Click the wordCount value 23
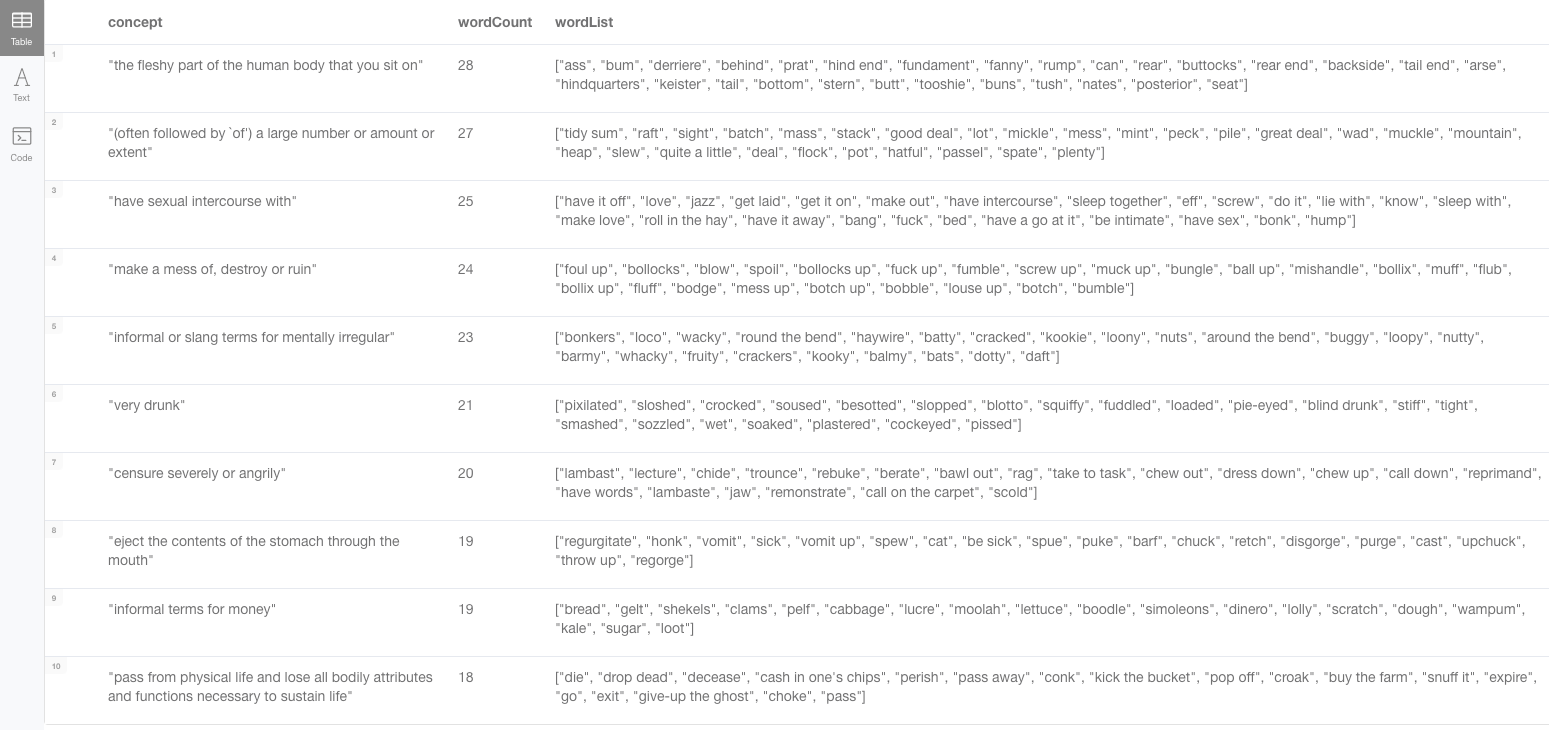Viewport: 1549px width, 730px height. pos(465,337)
